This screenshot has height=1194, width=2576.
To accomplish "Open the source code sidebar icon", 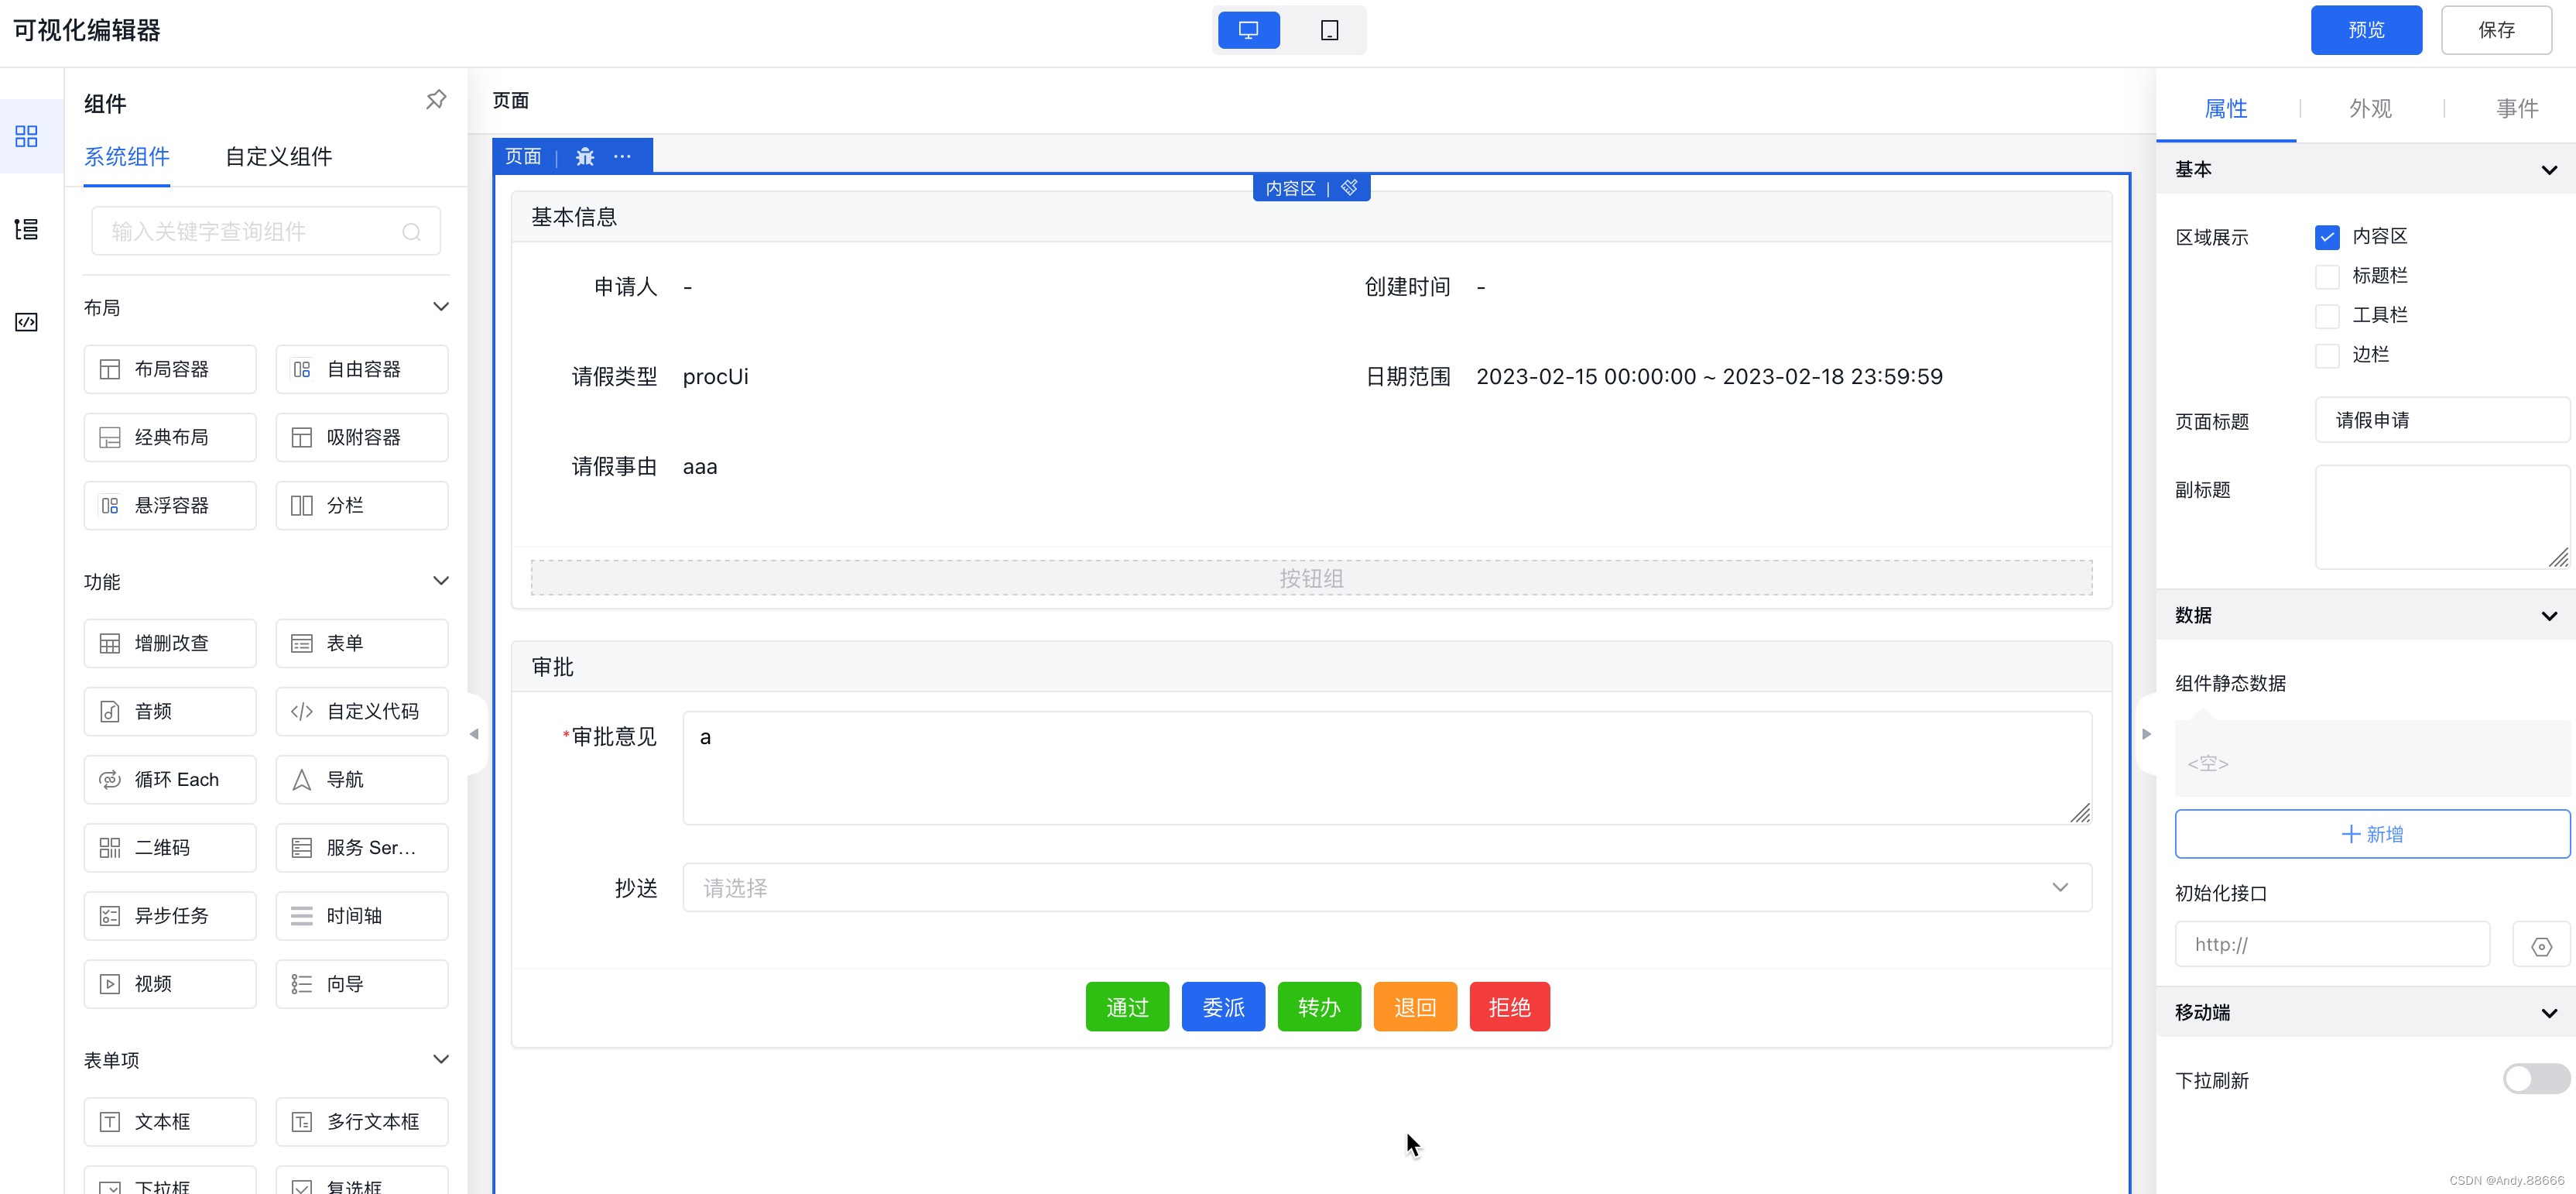I will coord(27,322).
